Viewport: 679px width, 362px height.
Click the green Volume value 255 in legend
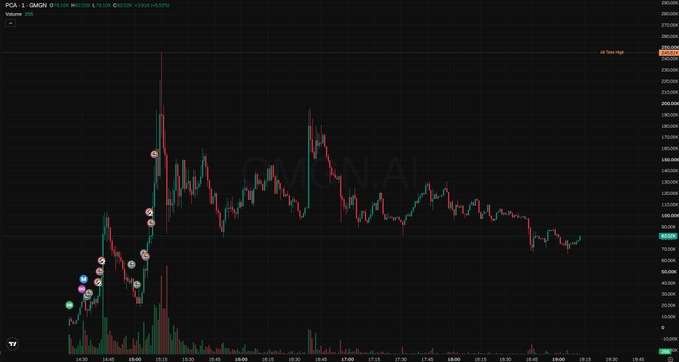[29, 14]
